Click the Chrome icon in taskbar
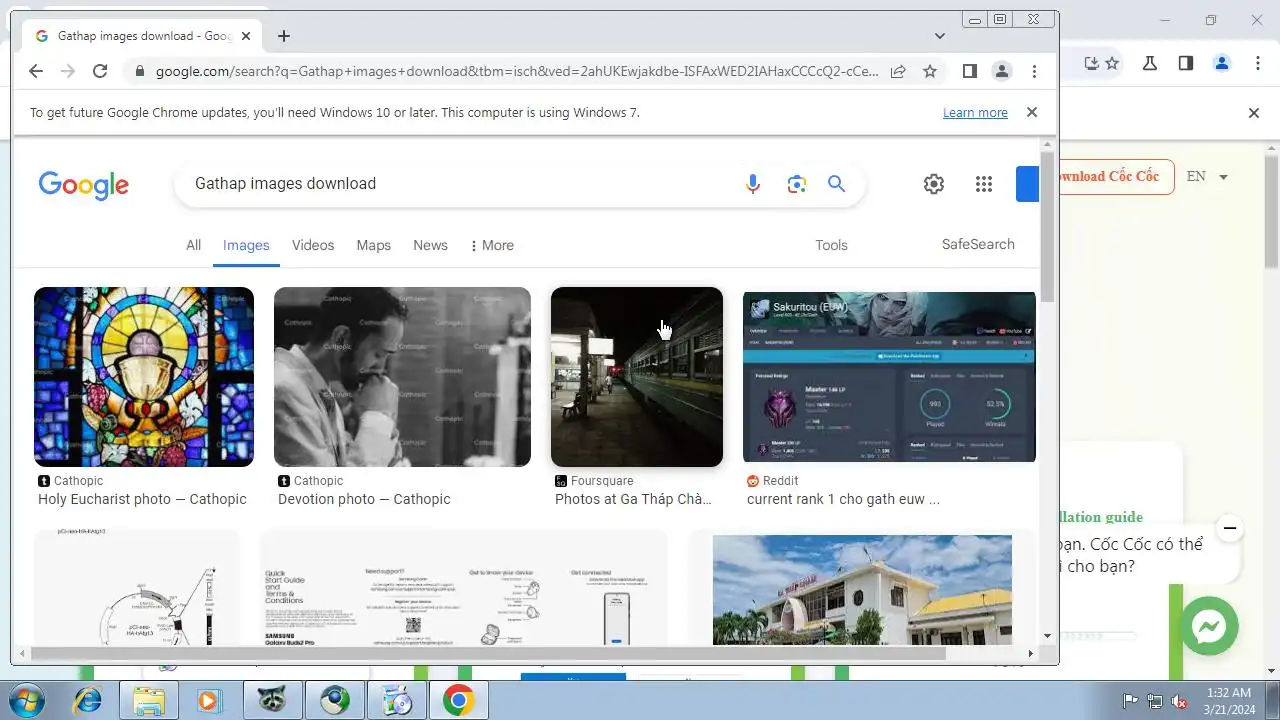The width and height of the screenshot is (1280, 720). 458,701
